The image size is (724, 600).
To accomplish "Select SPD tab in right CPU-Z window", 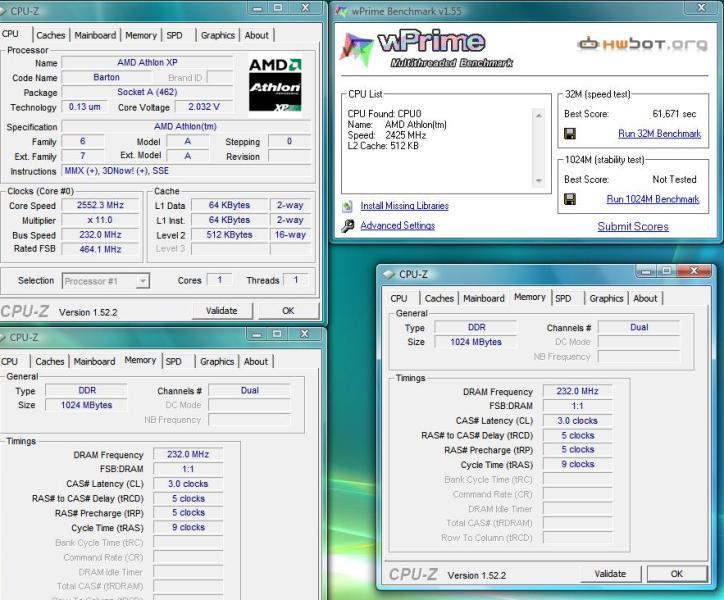I will click(x=563, y=298).
